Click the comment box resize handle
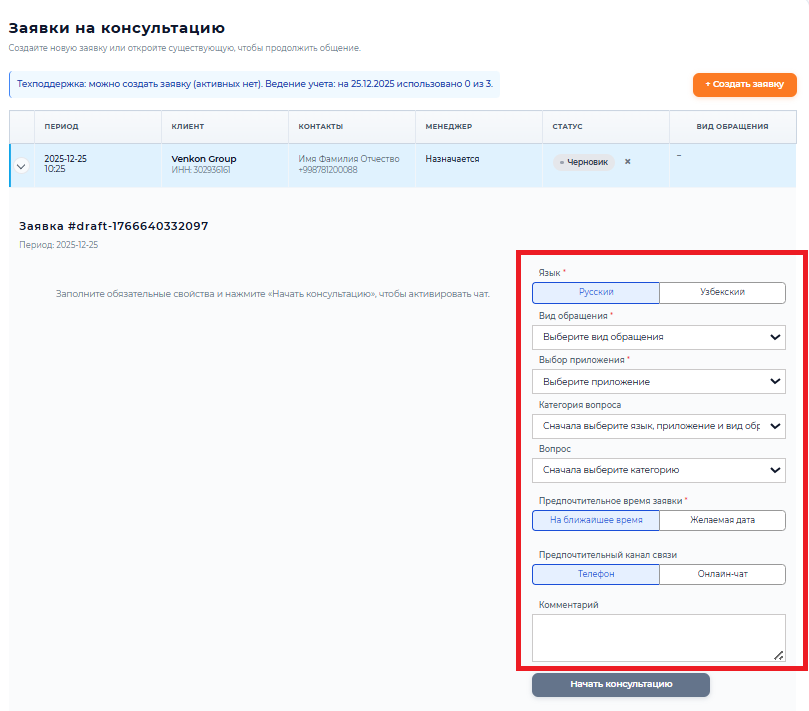809x711 pixels. (x=778, y=654)
